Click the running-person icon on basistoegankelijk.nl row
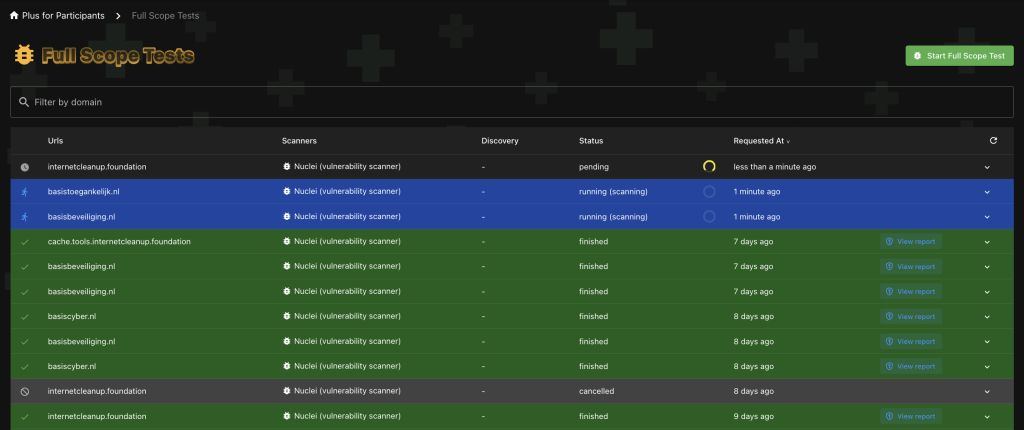The image size is (1024, 430). click(x=25, y=192)
